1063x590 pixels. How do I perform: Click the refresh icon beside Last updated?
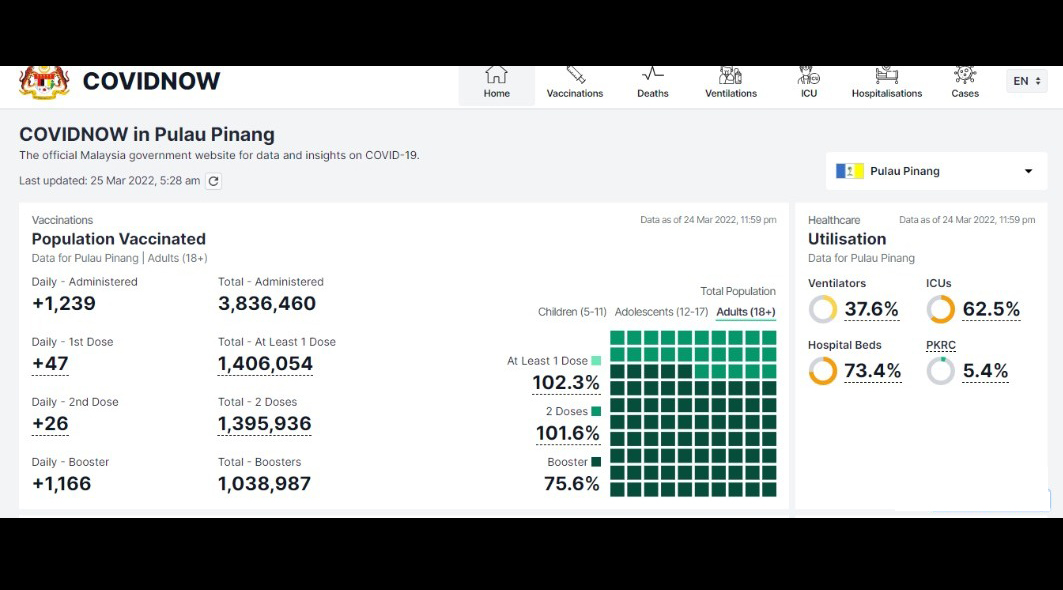click(214, 181)
